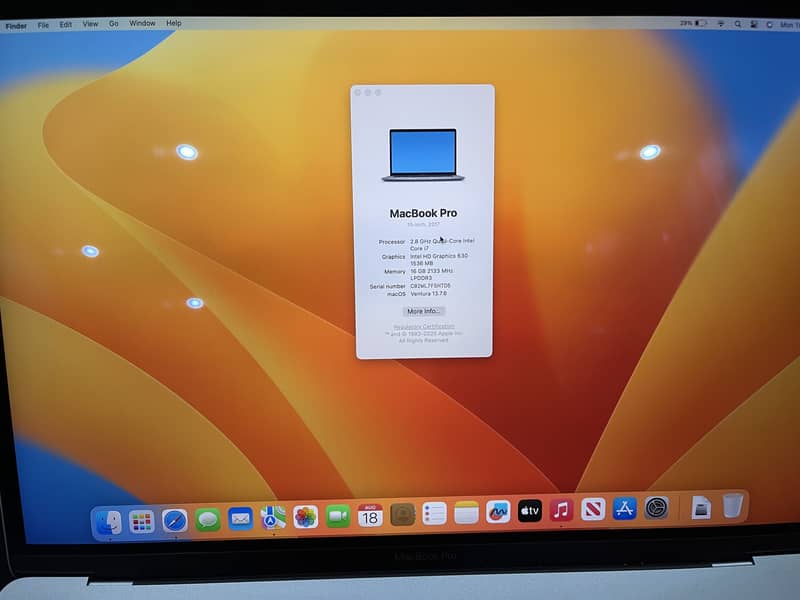Open the News app
The height and width of the screenshot is (600, 800).
(x=593, y=509)
